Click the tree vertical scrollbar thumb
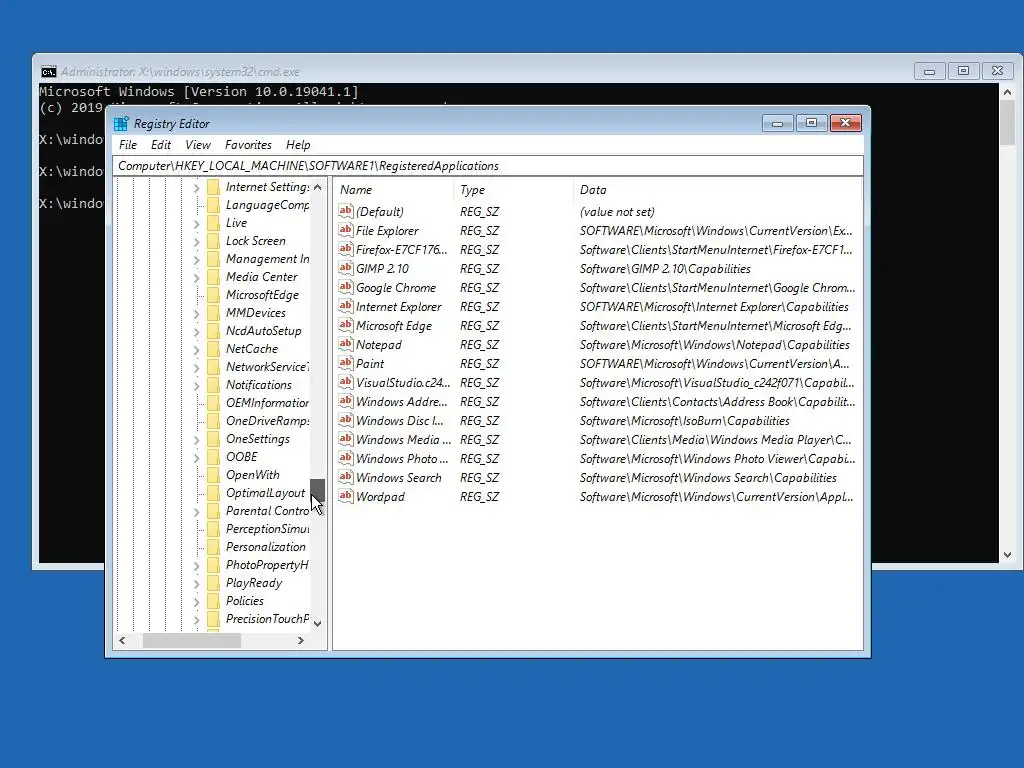This screenshot has height=768, width=1024. click(x=317, y=490)
